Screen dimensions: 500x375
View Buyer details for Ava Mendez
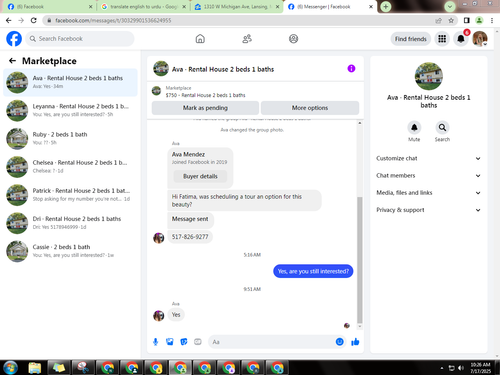tap(200, 176)
